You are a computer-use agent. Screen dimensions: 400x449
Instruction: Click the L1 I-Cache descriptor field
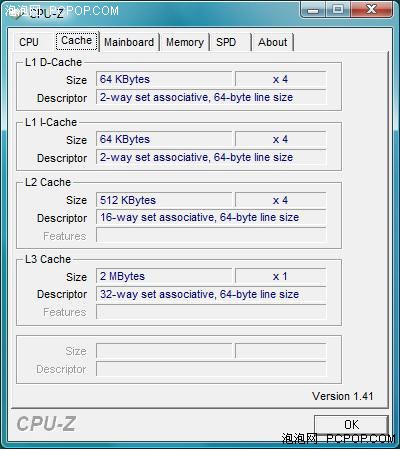(x=211, y=157)
